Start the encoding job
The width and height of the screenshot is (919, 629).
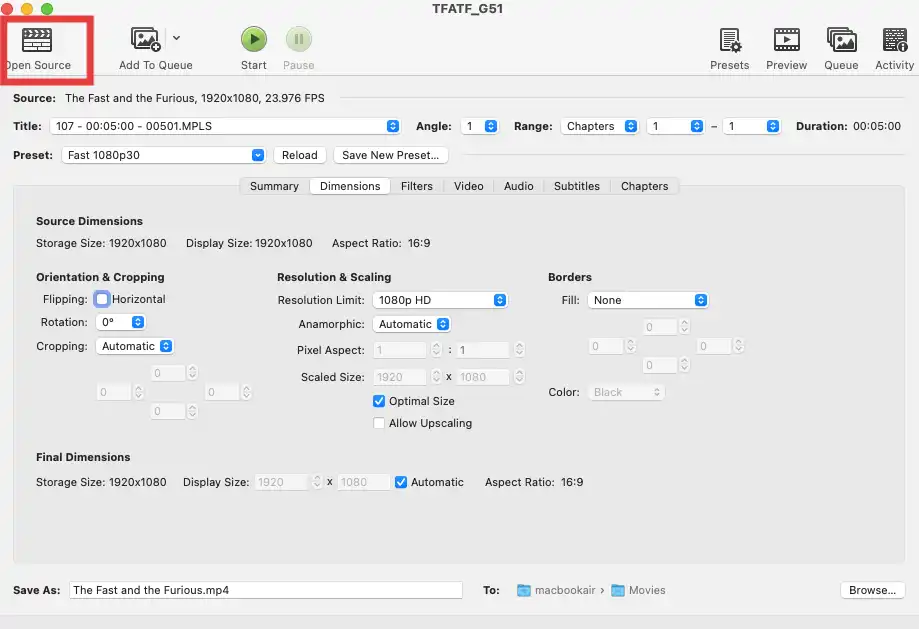click(x=253, y=41)
